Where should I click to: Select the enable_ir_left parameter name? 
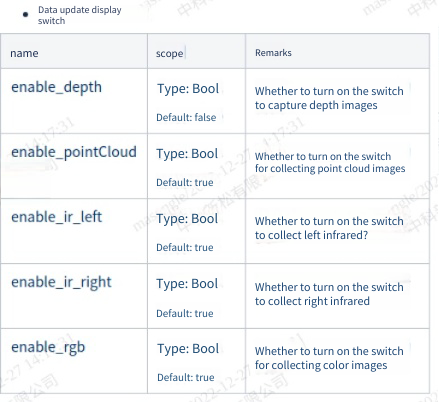tap(56, 217)
